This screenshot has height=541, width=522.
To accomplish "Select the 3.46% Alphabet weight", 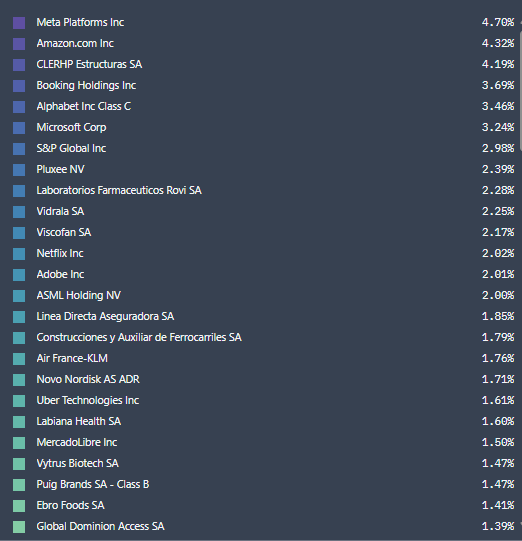I will point(498,107).
